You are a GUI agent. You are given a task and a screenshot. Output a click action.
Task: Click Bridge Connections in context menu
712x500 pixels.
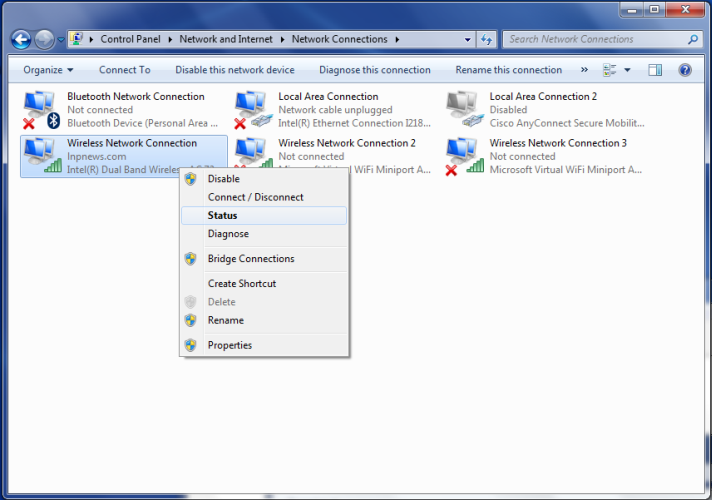coord(251,258)
